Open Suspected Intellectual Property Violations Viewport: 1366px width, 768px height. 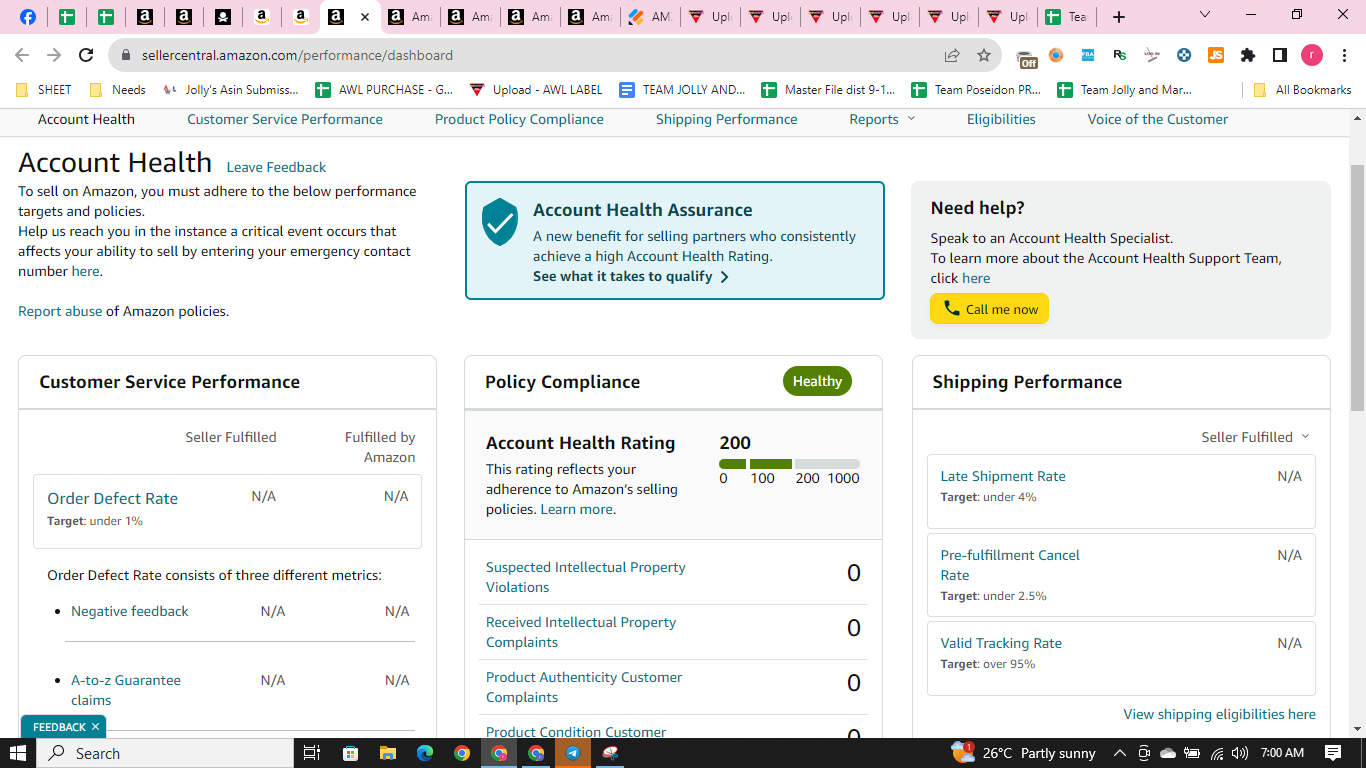tap(586, 577)
